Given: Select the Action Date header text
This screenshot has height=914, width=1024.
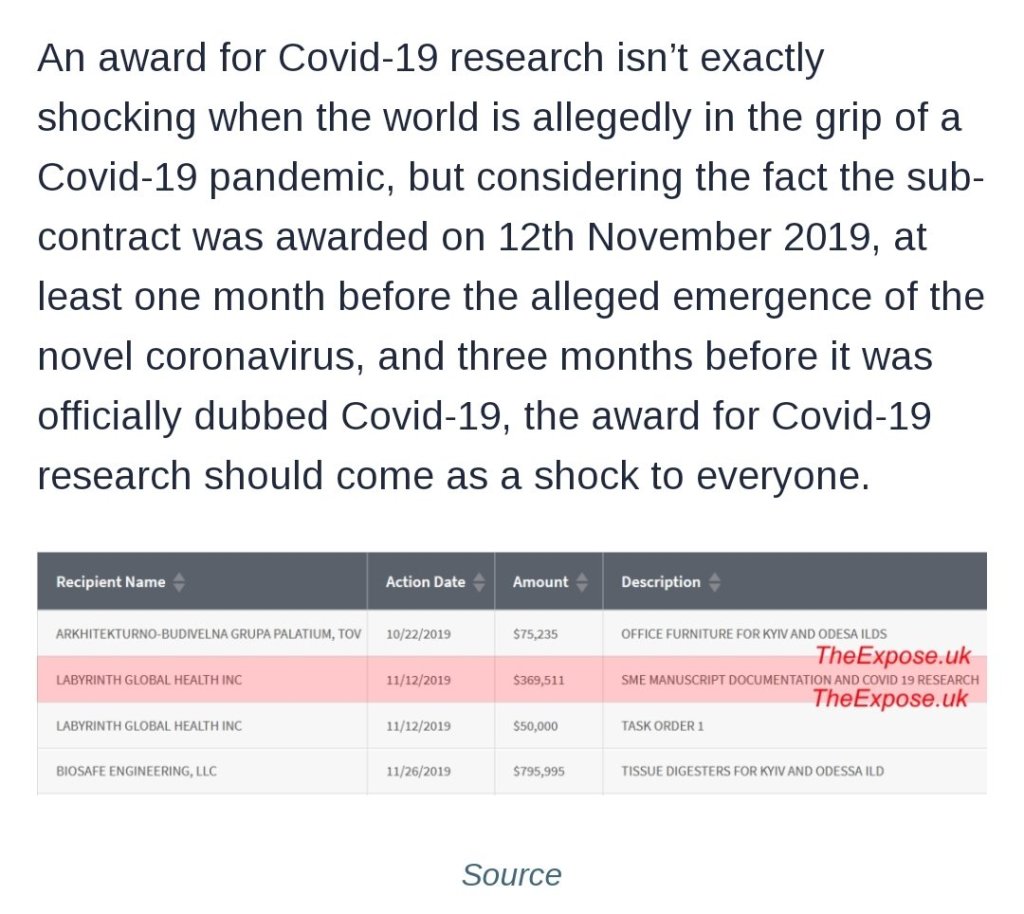Looking at the screenshot, I should tap(425, 582).
